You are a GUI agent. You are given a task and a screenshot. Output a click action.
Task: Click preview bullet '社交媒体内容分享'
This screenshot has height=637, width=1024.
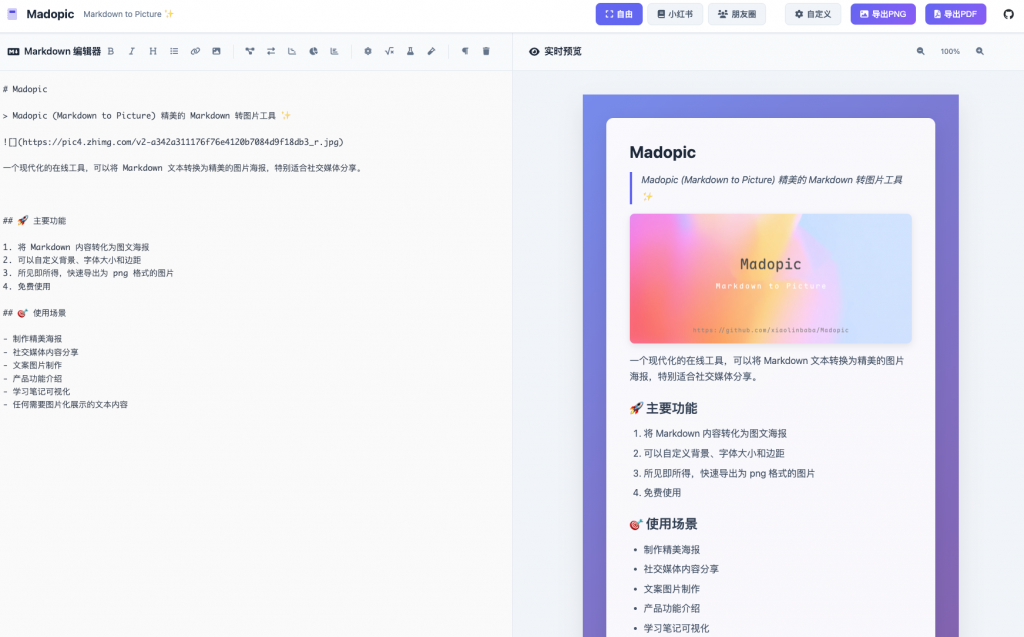coord(681,569)
